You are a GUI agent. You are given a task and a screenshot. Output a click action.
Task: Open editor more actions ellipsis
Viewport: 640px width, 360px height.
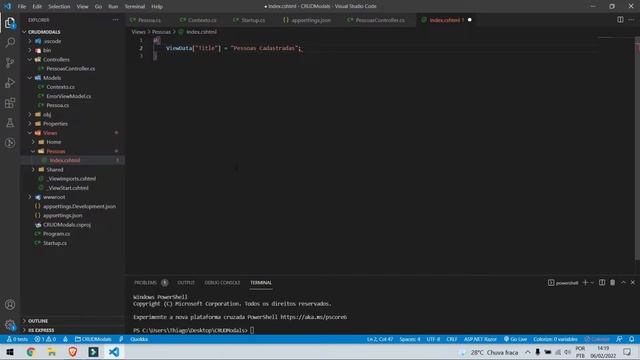(x=631, y=20)
